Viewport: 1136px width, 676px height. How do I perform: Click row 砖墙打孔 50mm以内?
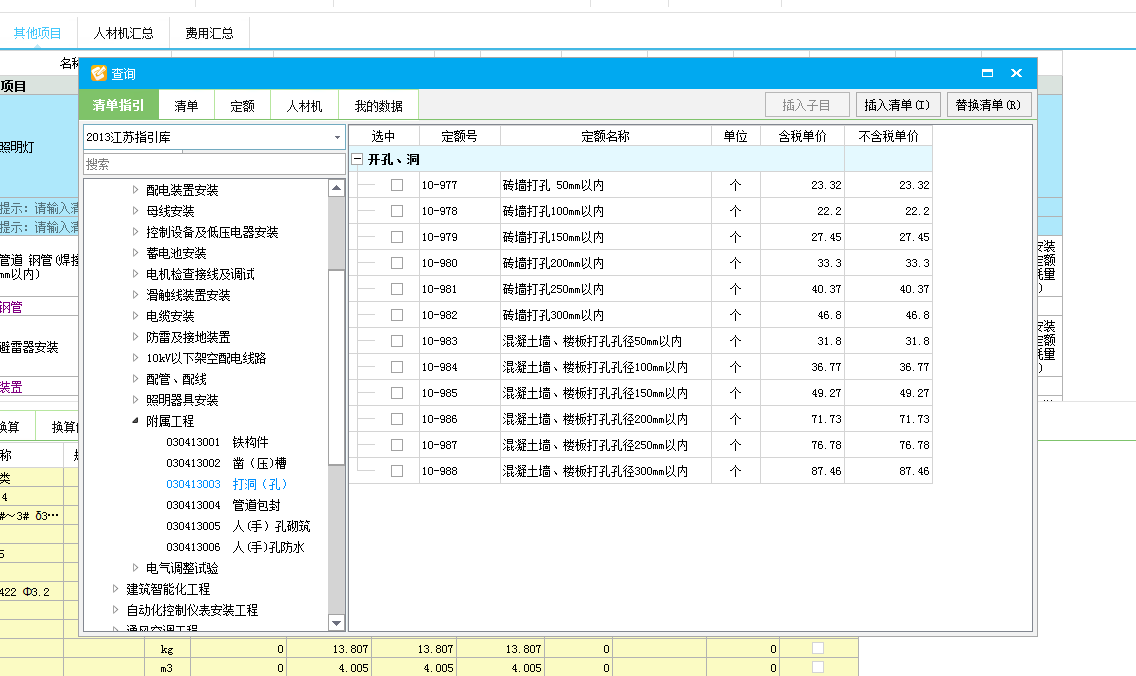pos(640,185)
